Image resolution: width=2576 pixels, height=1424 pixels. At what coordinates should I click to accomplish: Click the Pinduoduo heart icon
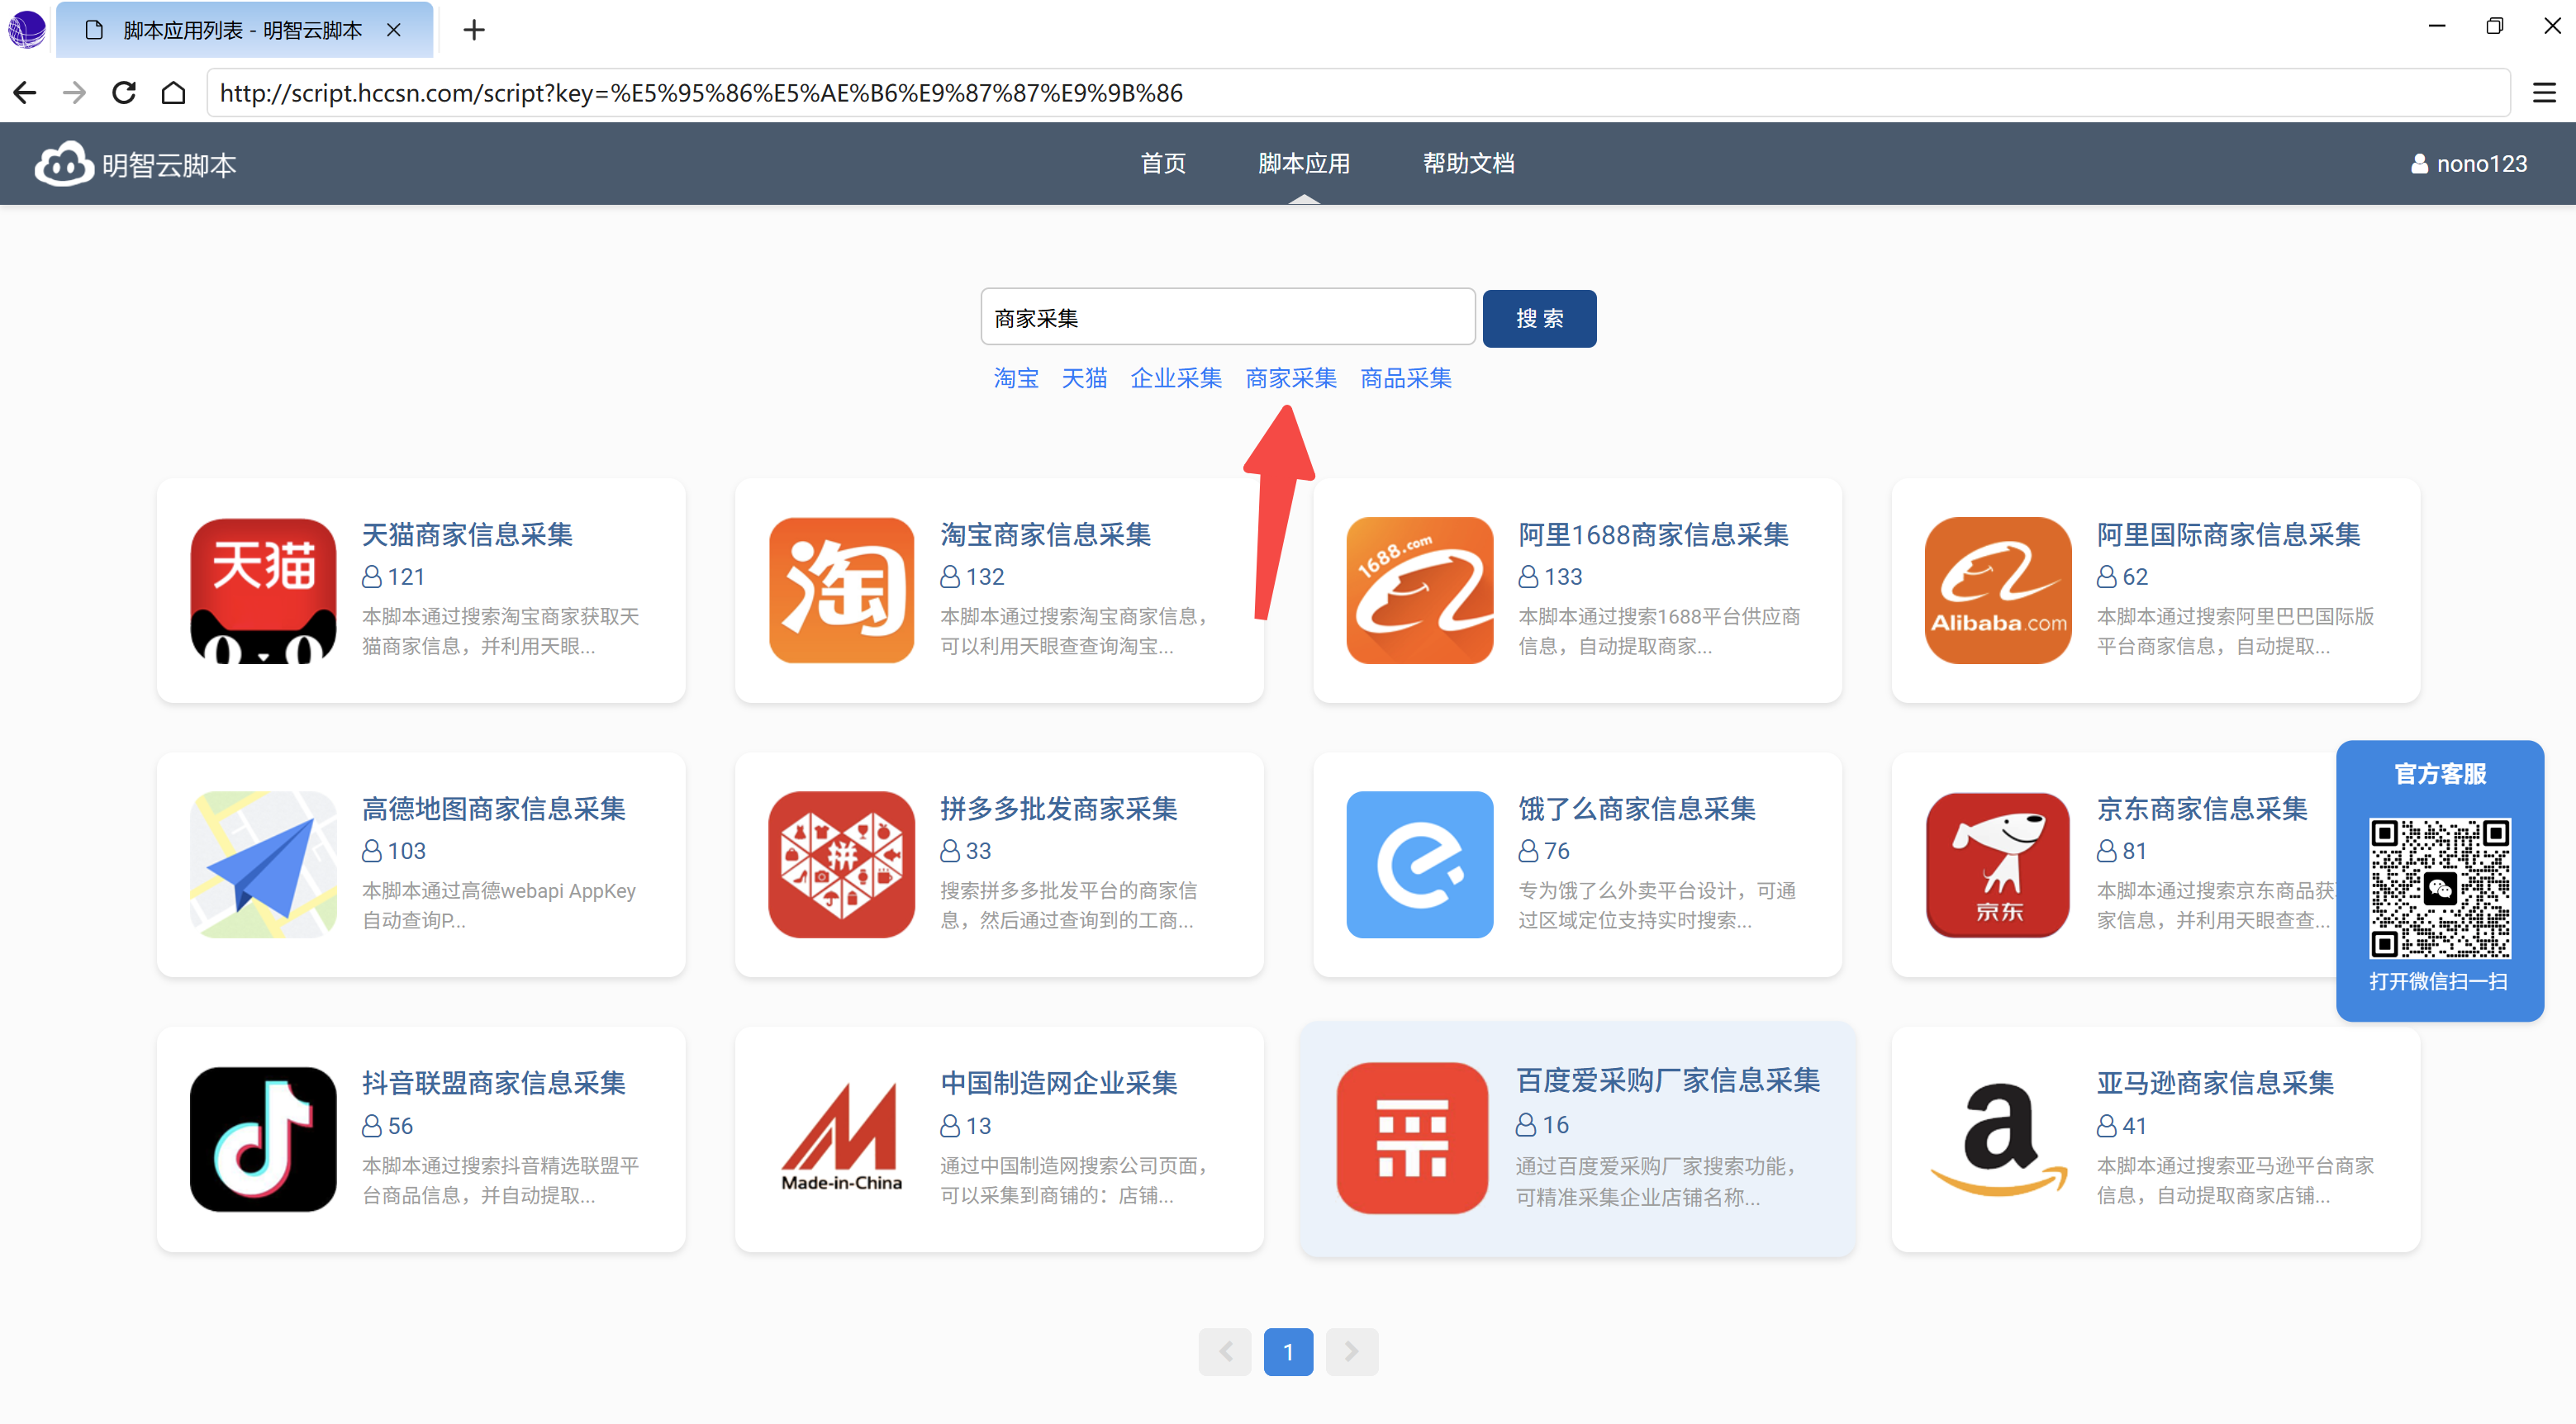point(841,864)
